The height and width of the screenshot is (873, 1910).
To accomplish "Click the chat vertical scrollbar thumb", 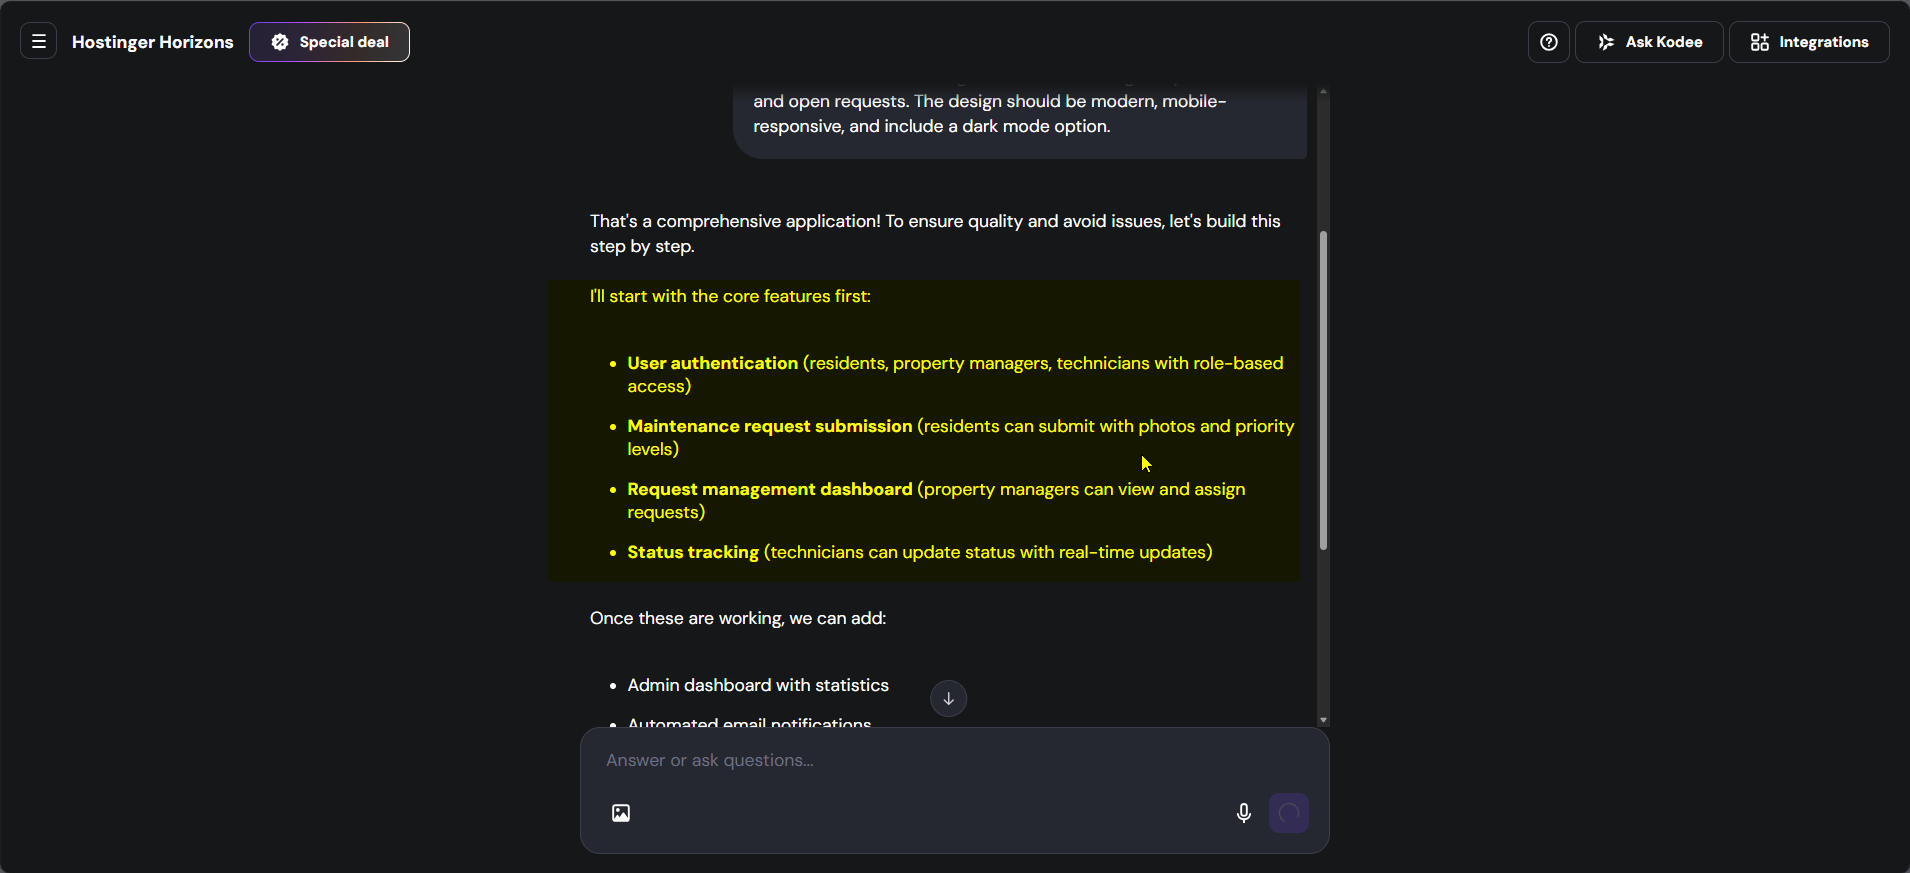I will tap(1323, 390).
